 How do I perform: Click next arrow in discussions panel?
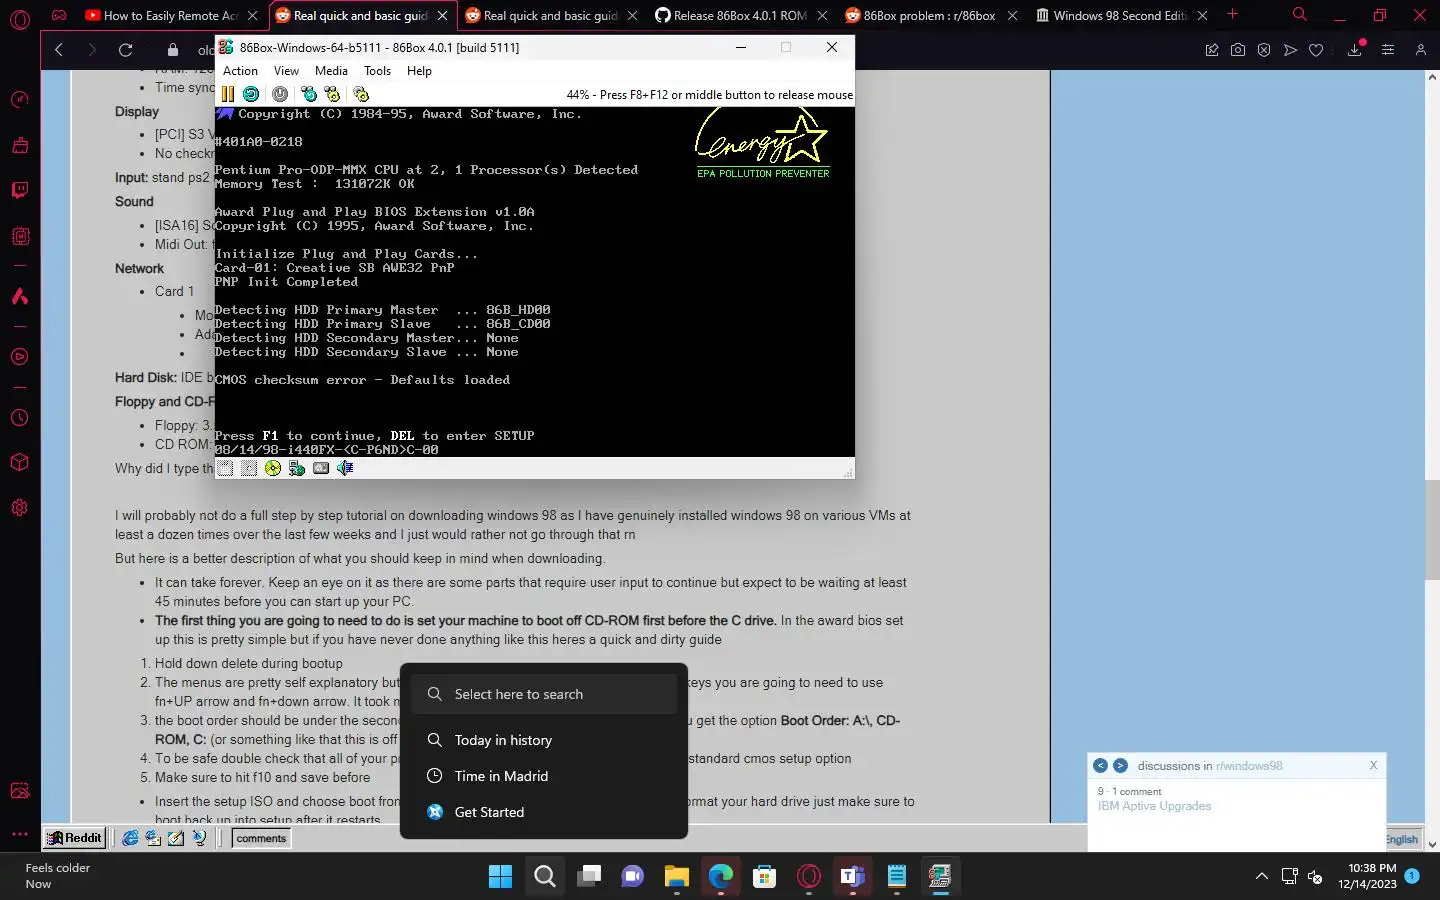coord(1120,765)
